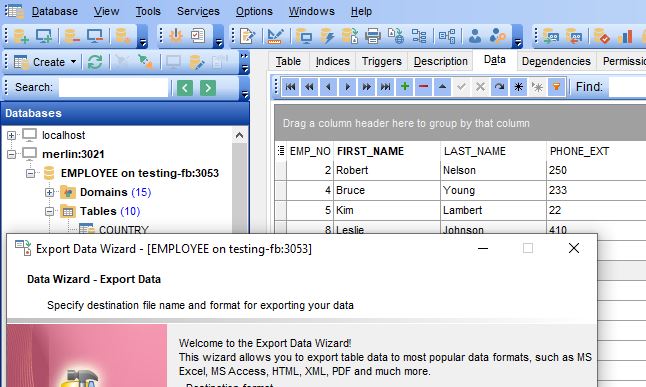Click into the Search input field

point(113,87)
